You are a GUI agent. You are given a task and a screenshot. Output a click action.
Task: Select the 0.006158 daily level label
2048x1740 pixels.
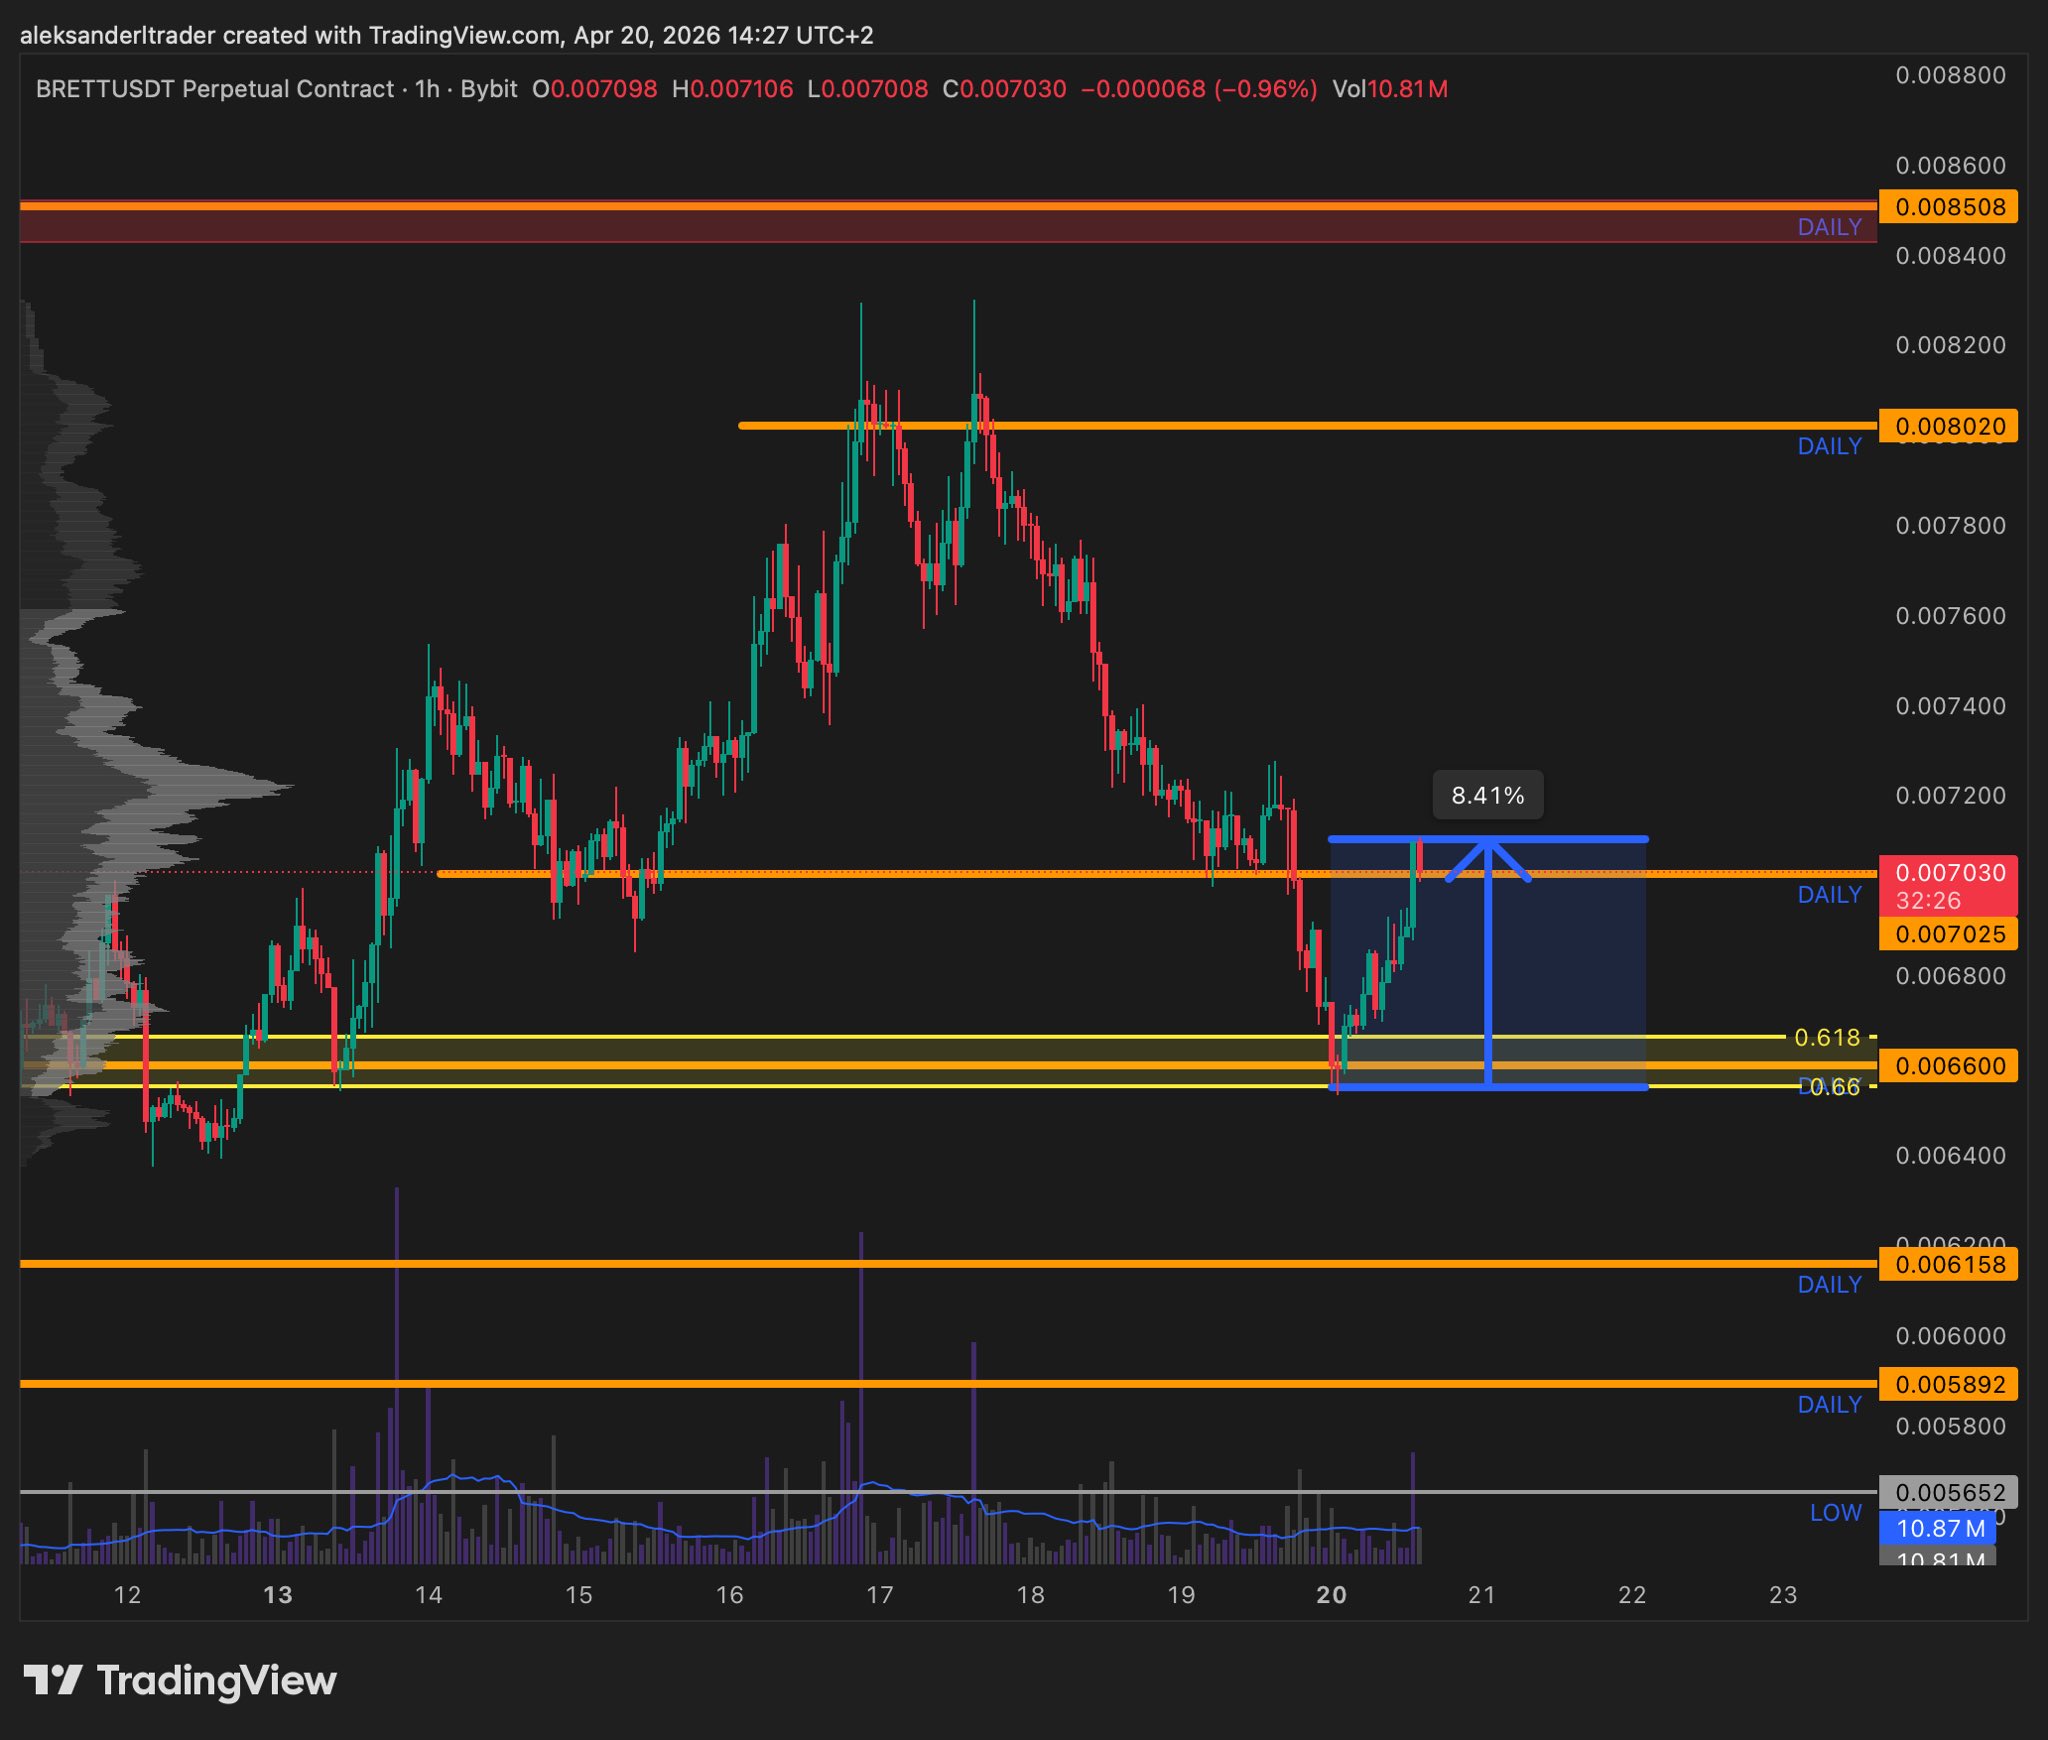(x=1948, y=1264)
